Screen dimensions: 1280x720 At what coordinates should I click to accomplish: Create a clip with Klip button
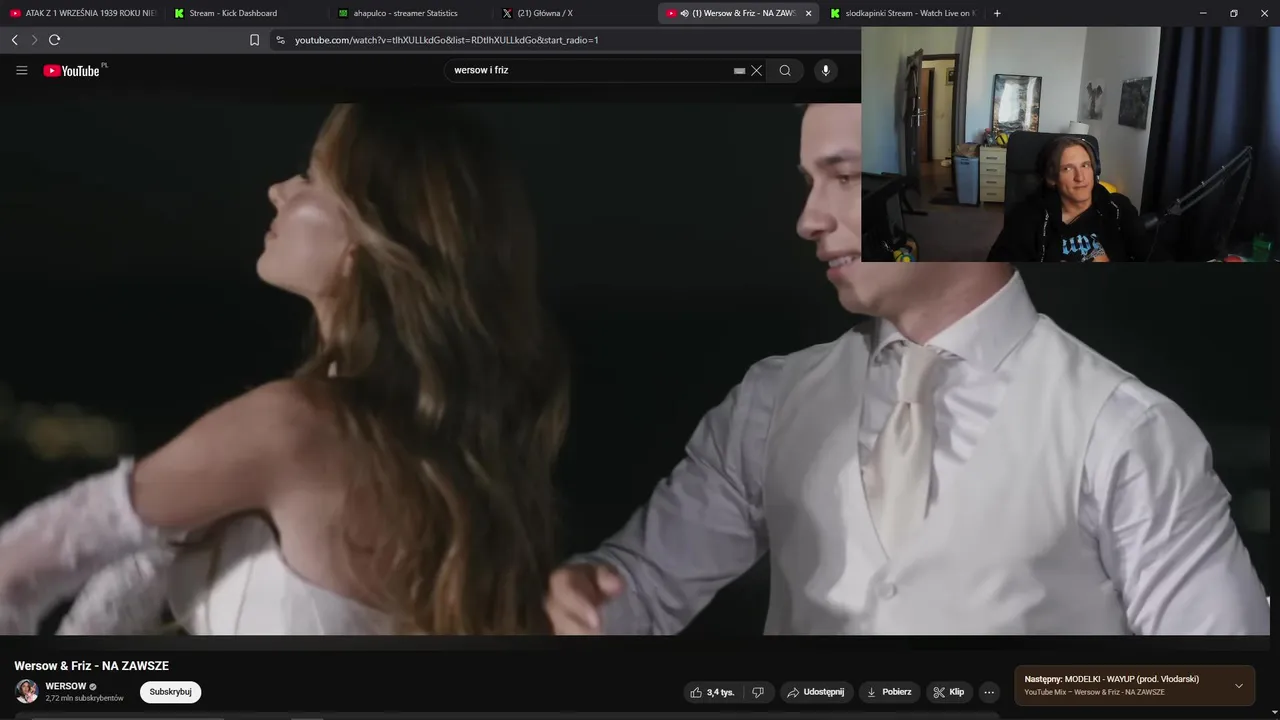pos(948,692)
